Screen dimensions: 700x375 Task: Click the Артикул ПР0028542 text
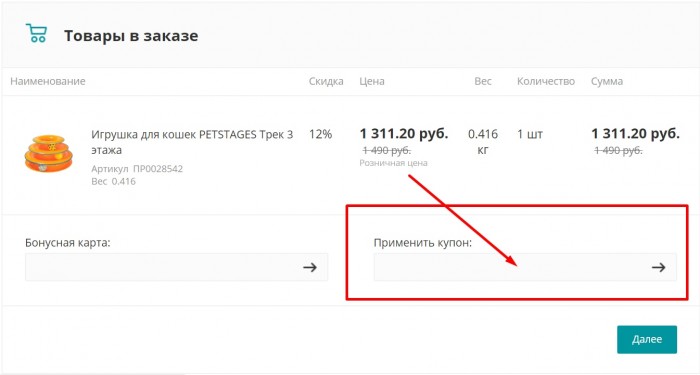tap(137, 169)
